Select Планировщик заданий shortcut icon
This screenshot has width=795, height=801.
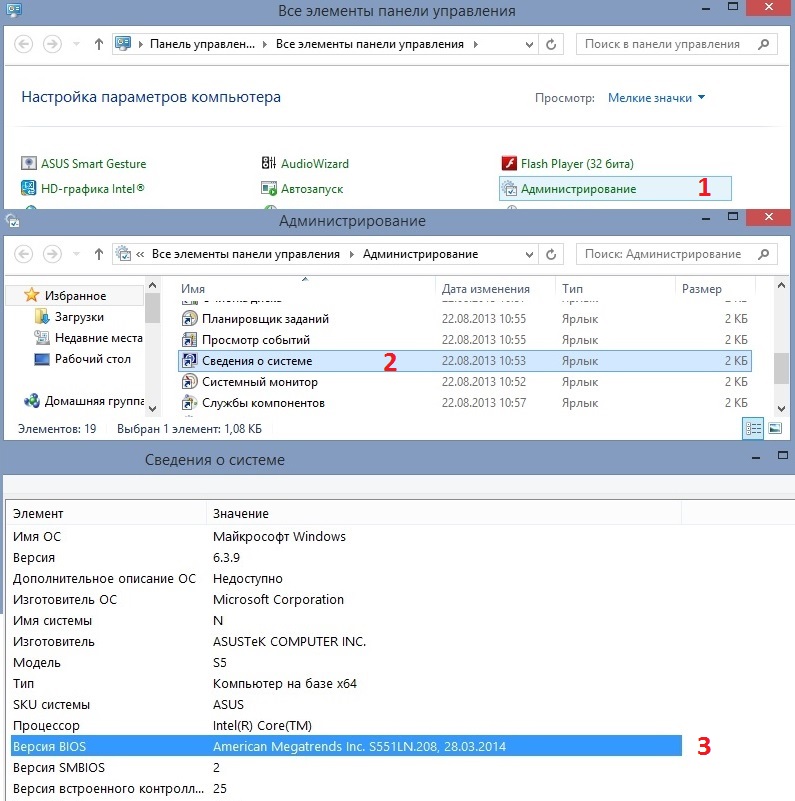coord(190,319)
